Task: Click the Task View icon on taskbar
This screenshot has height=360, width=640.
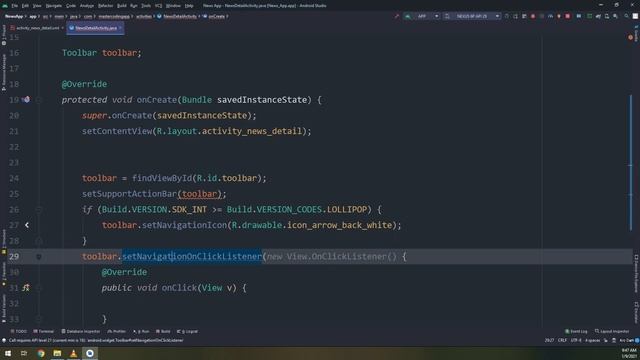Action: (24, 353)
